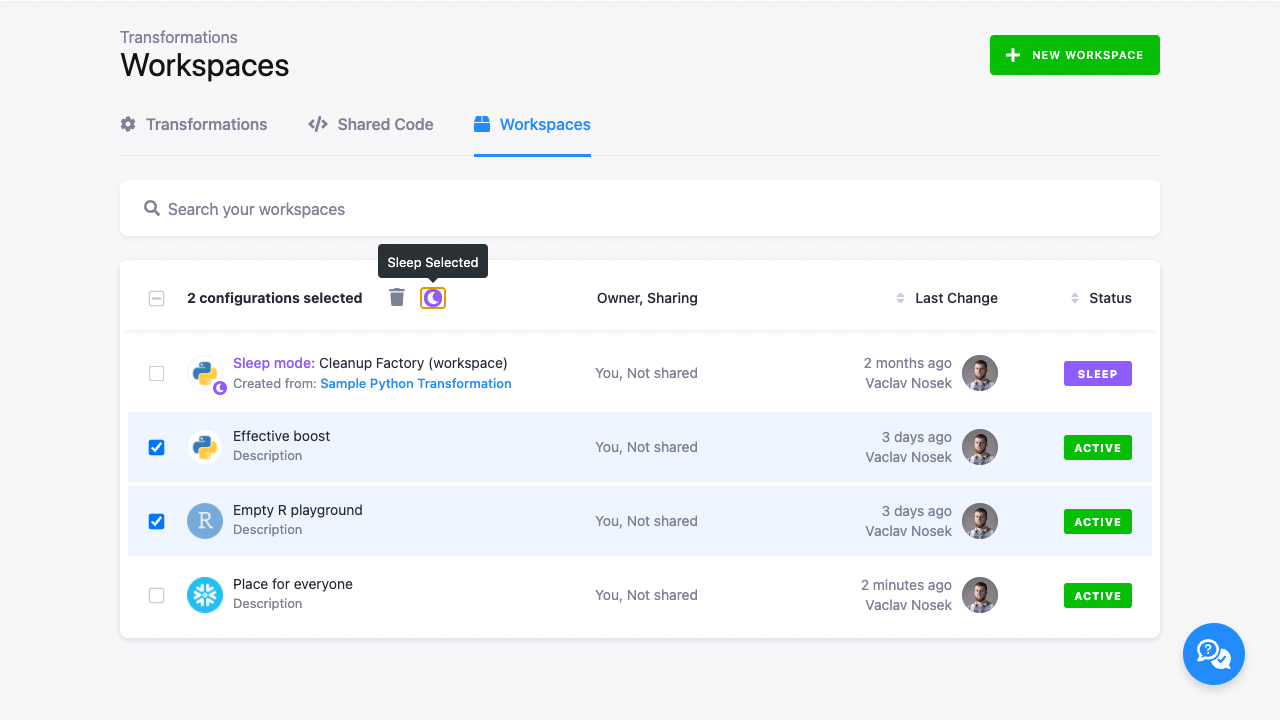Click the trash delete icon for selected configurations

click(x=396, y=297)
